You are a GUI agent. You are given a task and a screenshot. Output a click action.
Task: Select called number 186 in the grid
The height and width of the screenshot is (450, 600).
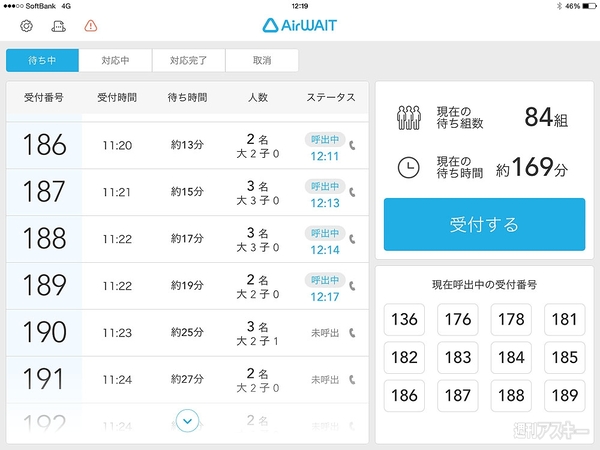pyautogui.click(x=404, y=396)
